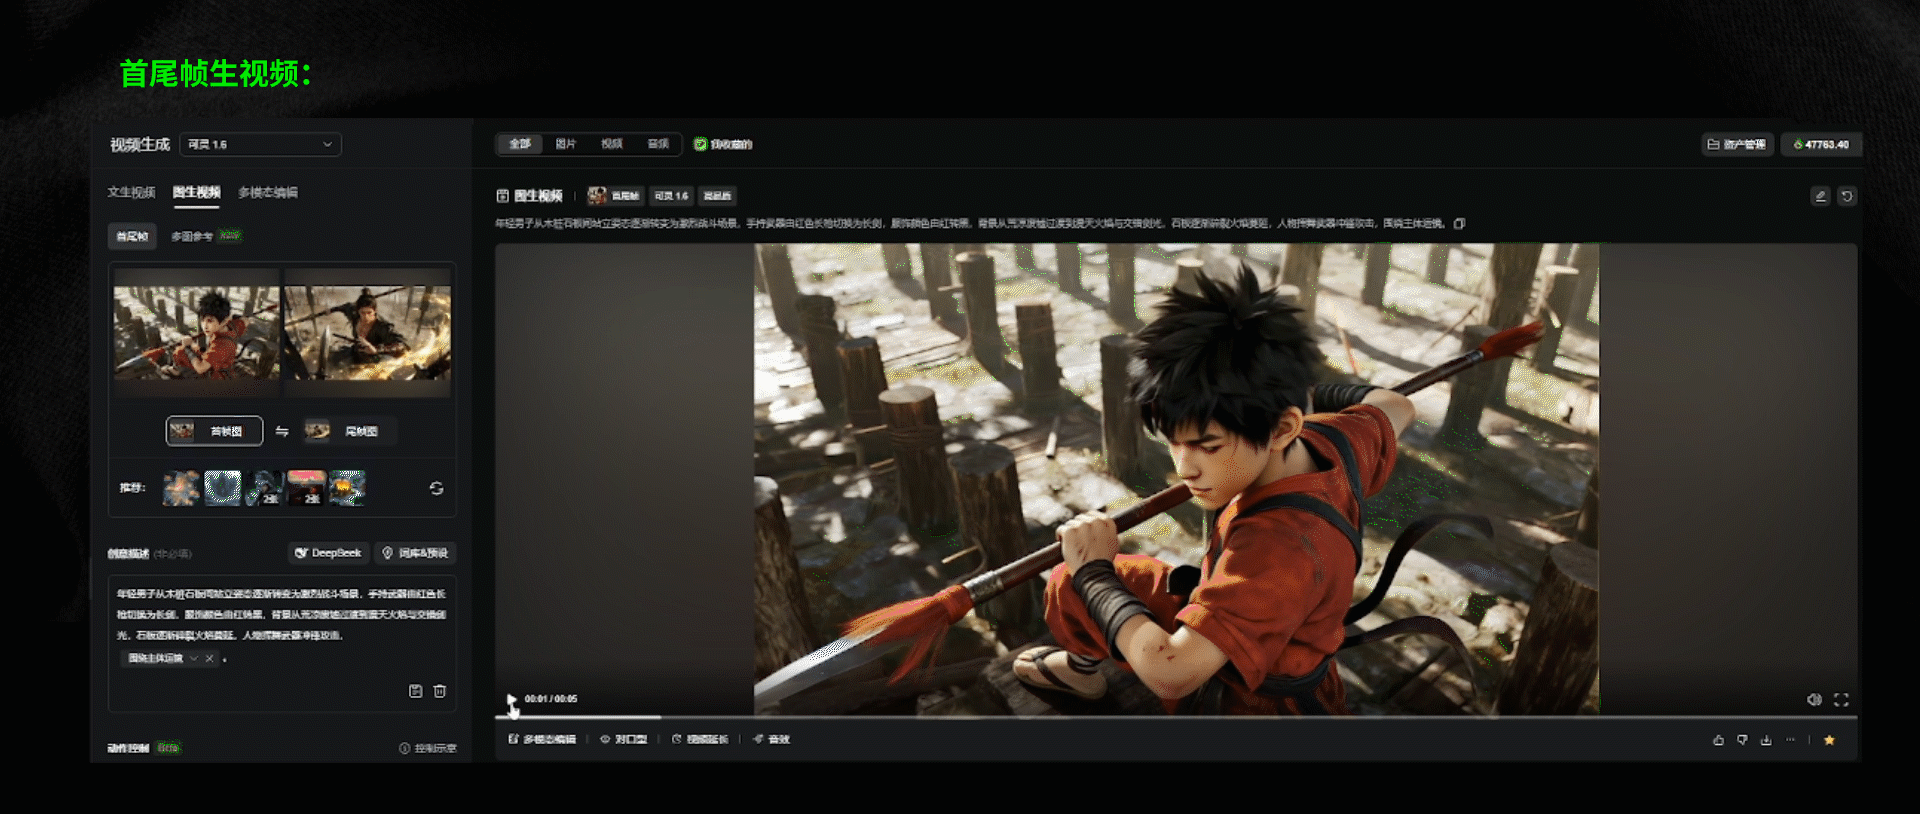Image resolution: width=1920 pixels, height=814 pixels.
Task: Filter results by 图片
Action: 566,144
